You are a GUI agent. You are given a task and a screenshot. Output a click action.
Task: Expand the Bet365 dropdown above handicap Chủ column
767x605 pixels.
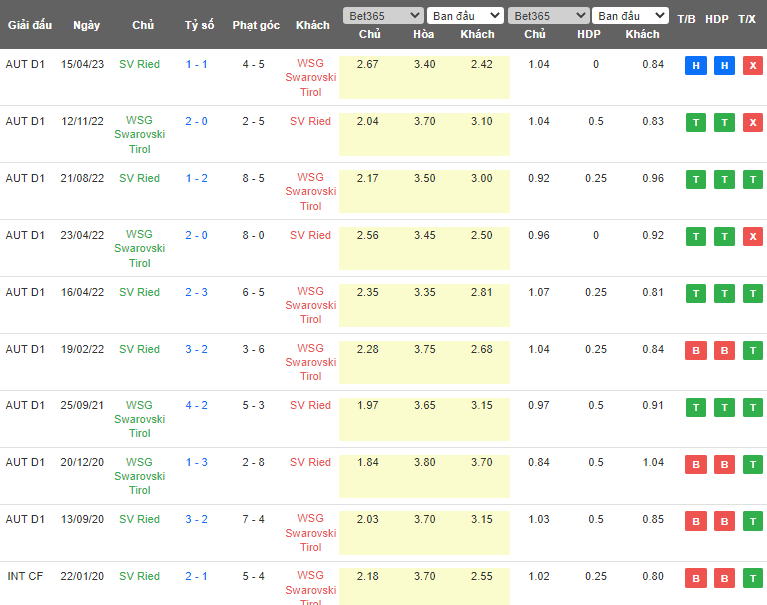(548, 16)
